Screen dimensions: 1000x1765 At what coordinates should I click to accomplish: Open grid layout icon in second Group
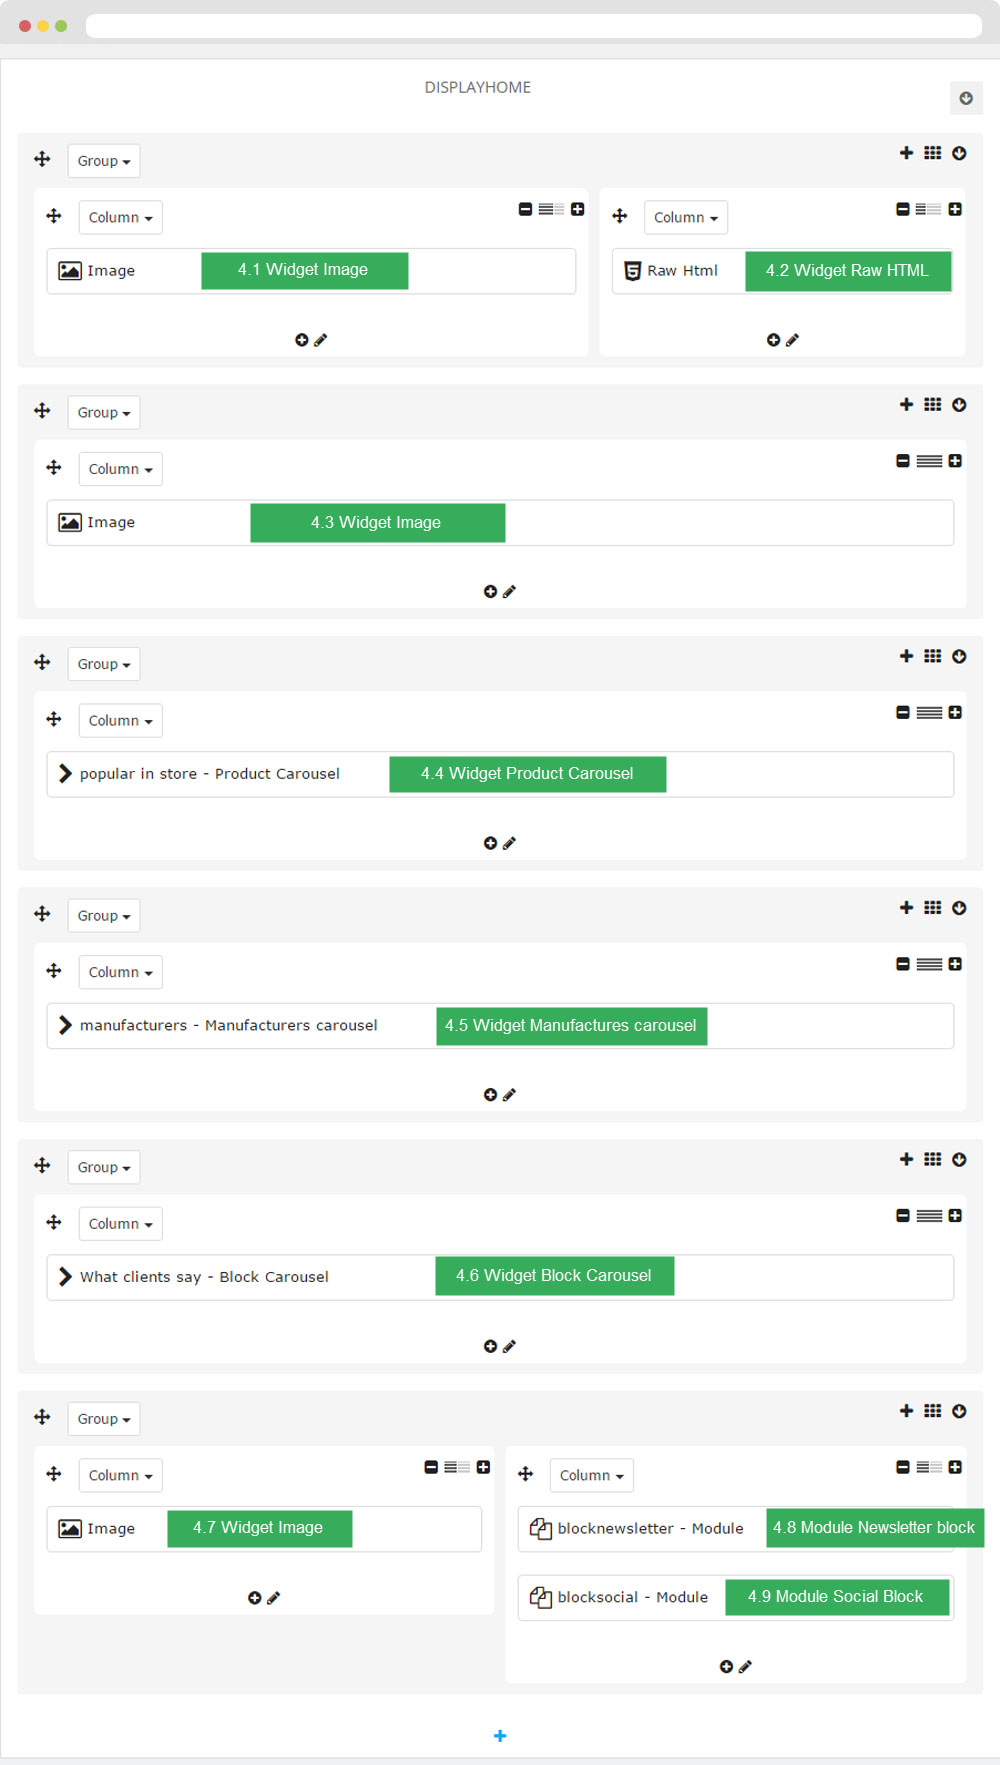pyautogui.click(x=932, y=405)
